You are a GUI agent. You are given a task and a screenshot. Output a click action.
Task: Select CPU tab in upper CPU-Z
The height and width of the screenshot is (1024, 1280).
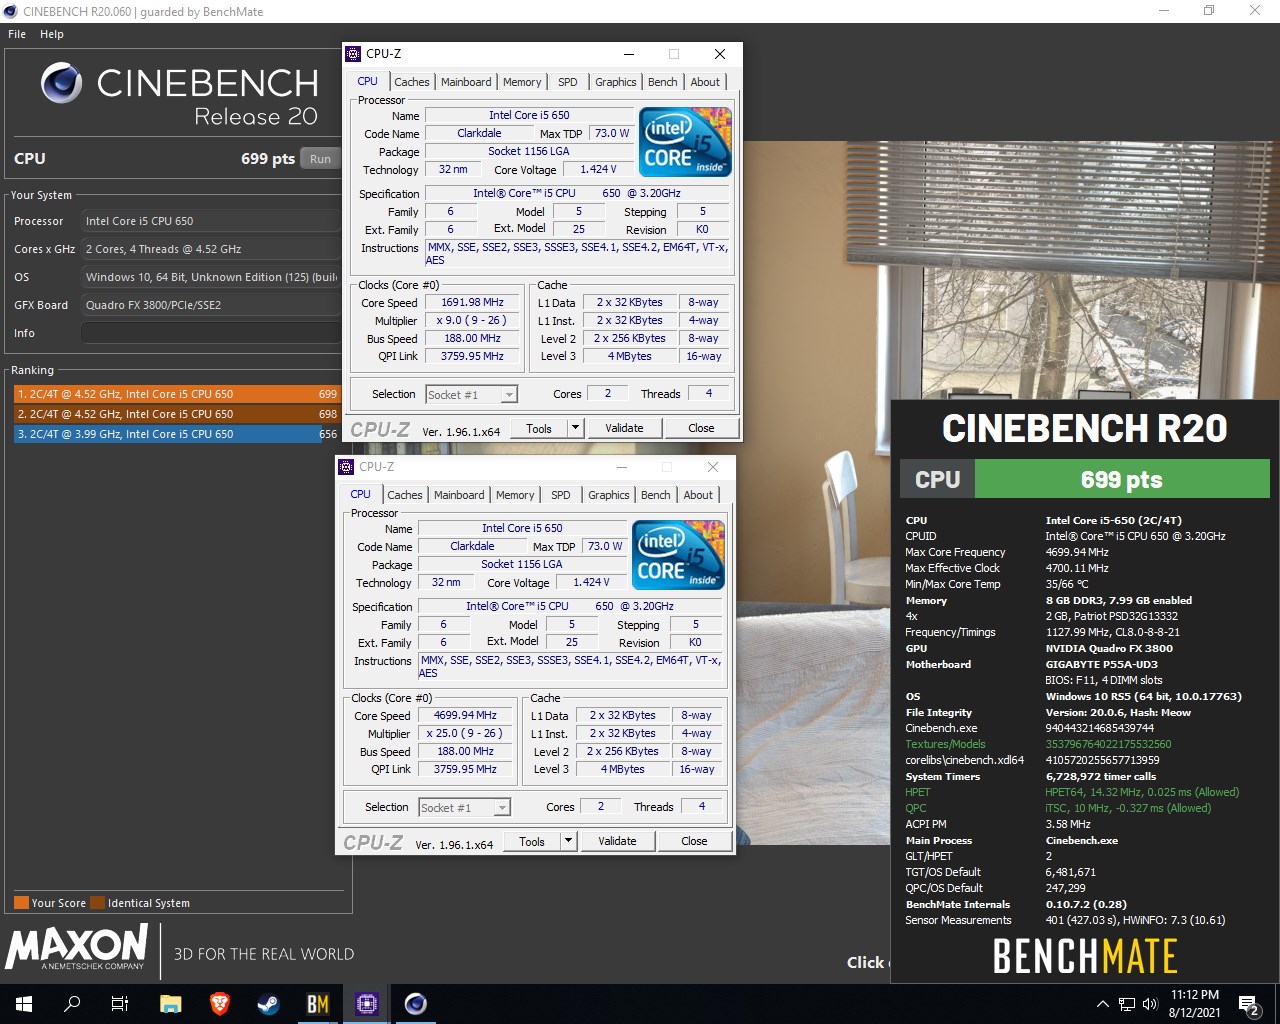click(x=368, y=81)
